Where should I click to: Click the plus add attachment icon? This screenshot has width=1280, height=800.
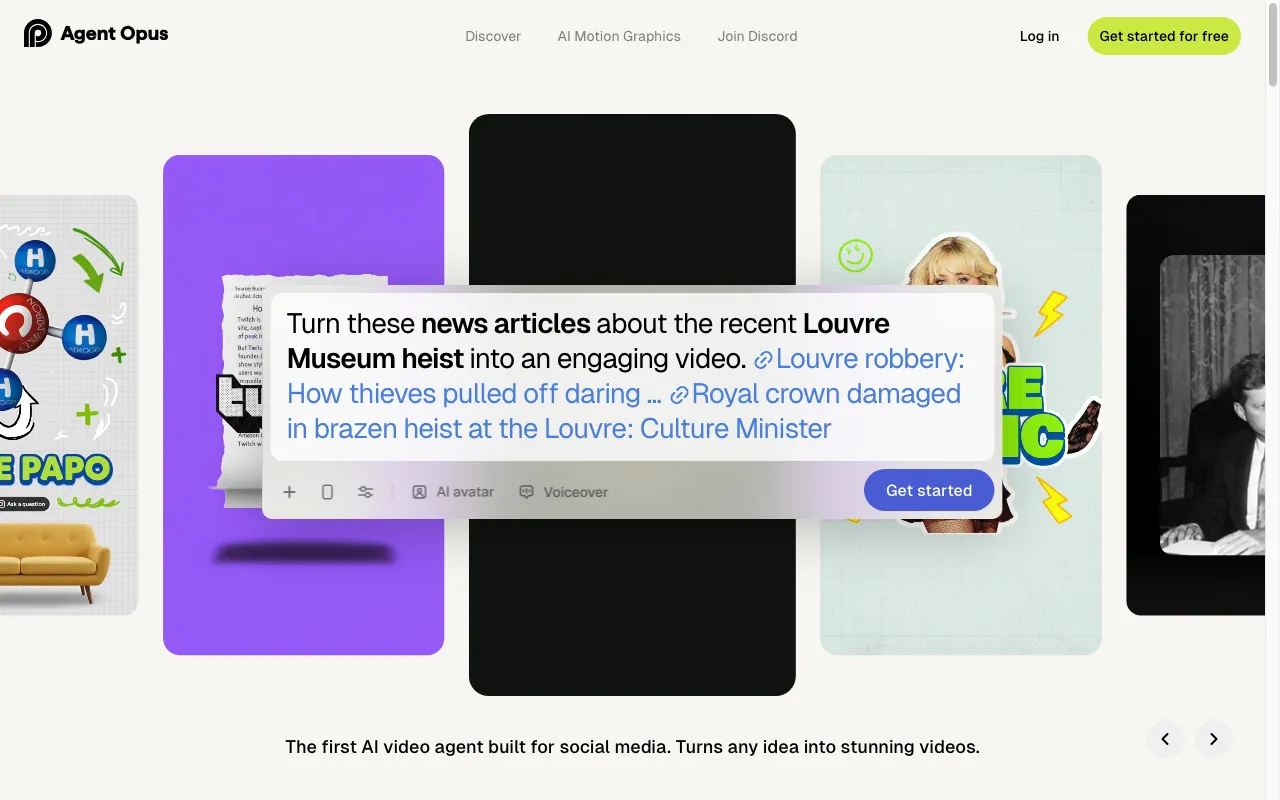(289, 492)
